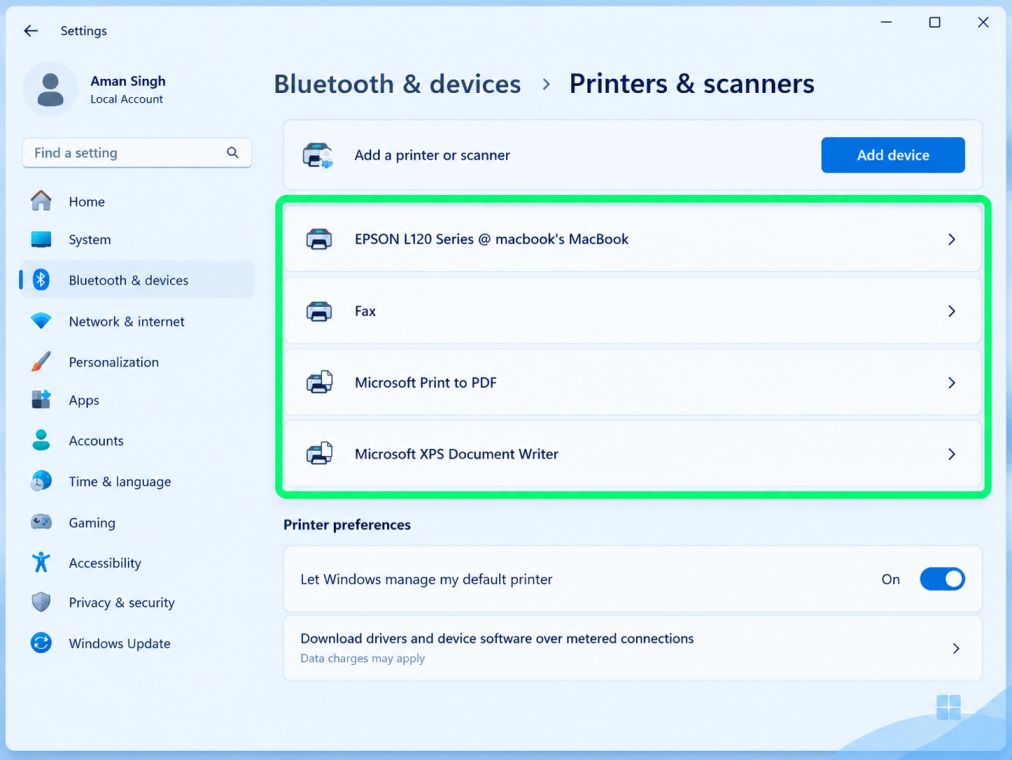Click the Time & language globe icon
This screenshot has height=760, width=1012.
[x=41, y=481]
